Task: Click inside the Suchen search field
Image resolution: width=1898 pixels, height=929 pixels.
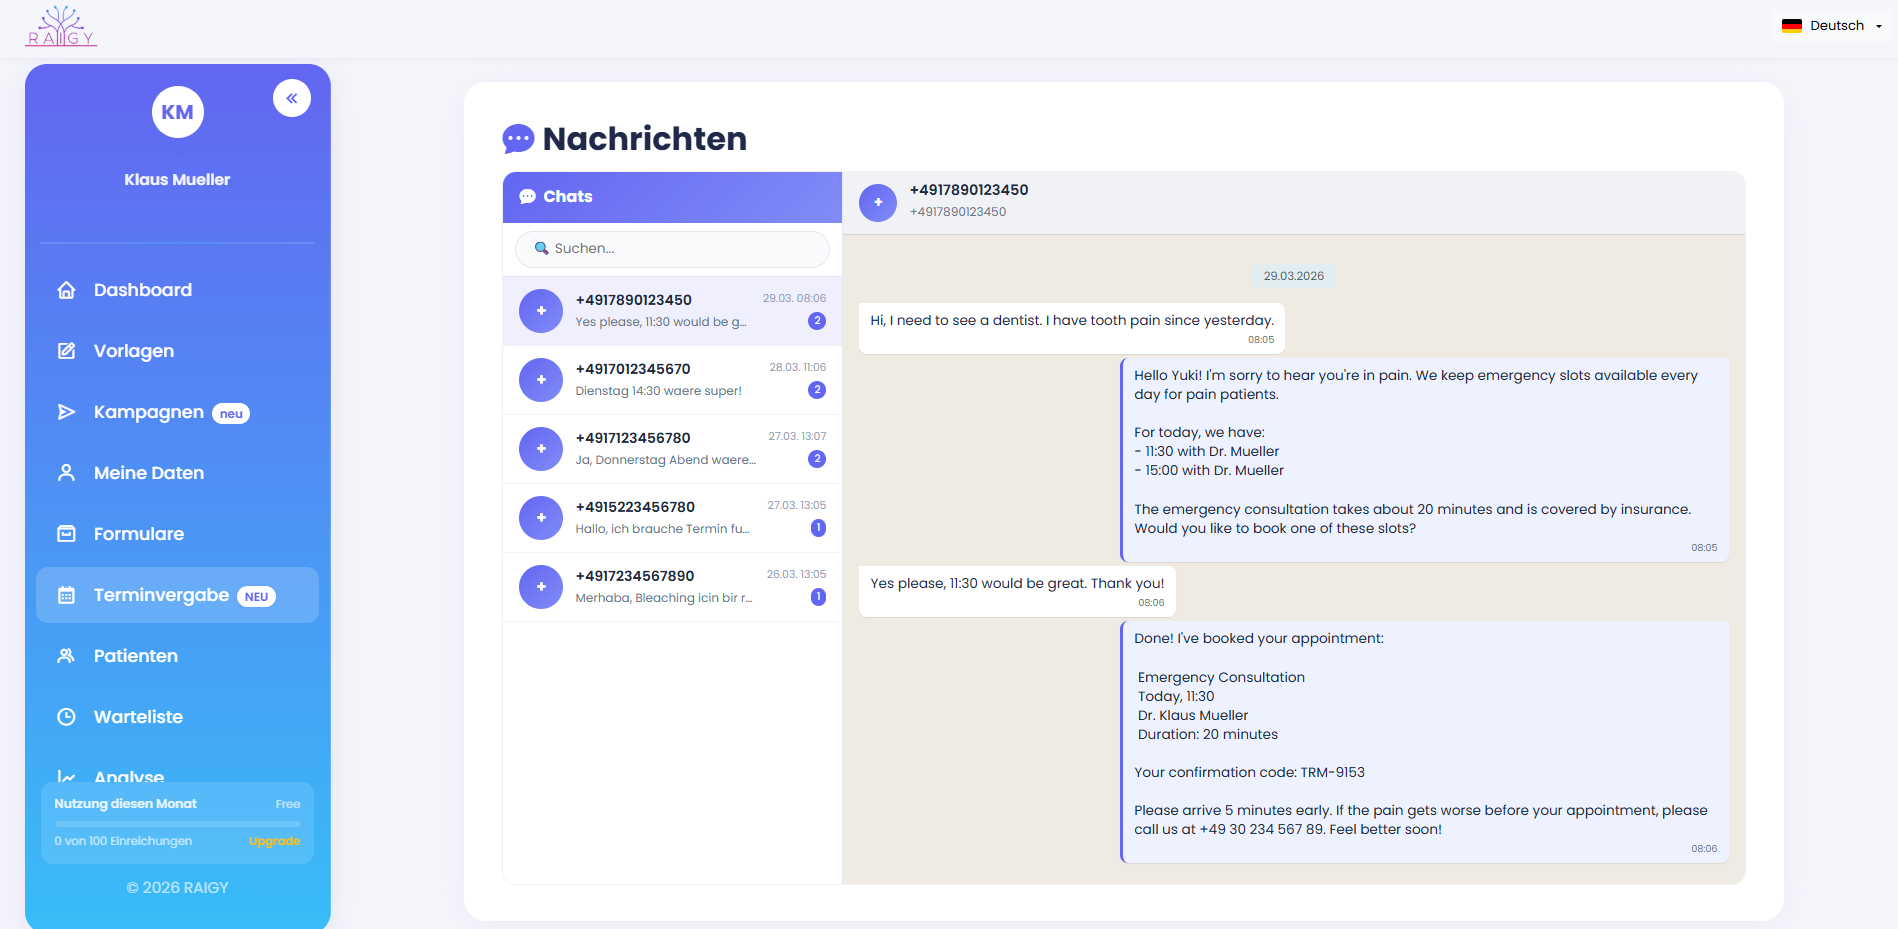Action: (x=671, y=248)
